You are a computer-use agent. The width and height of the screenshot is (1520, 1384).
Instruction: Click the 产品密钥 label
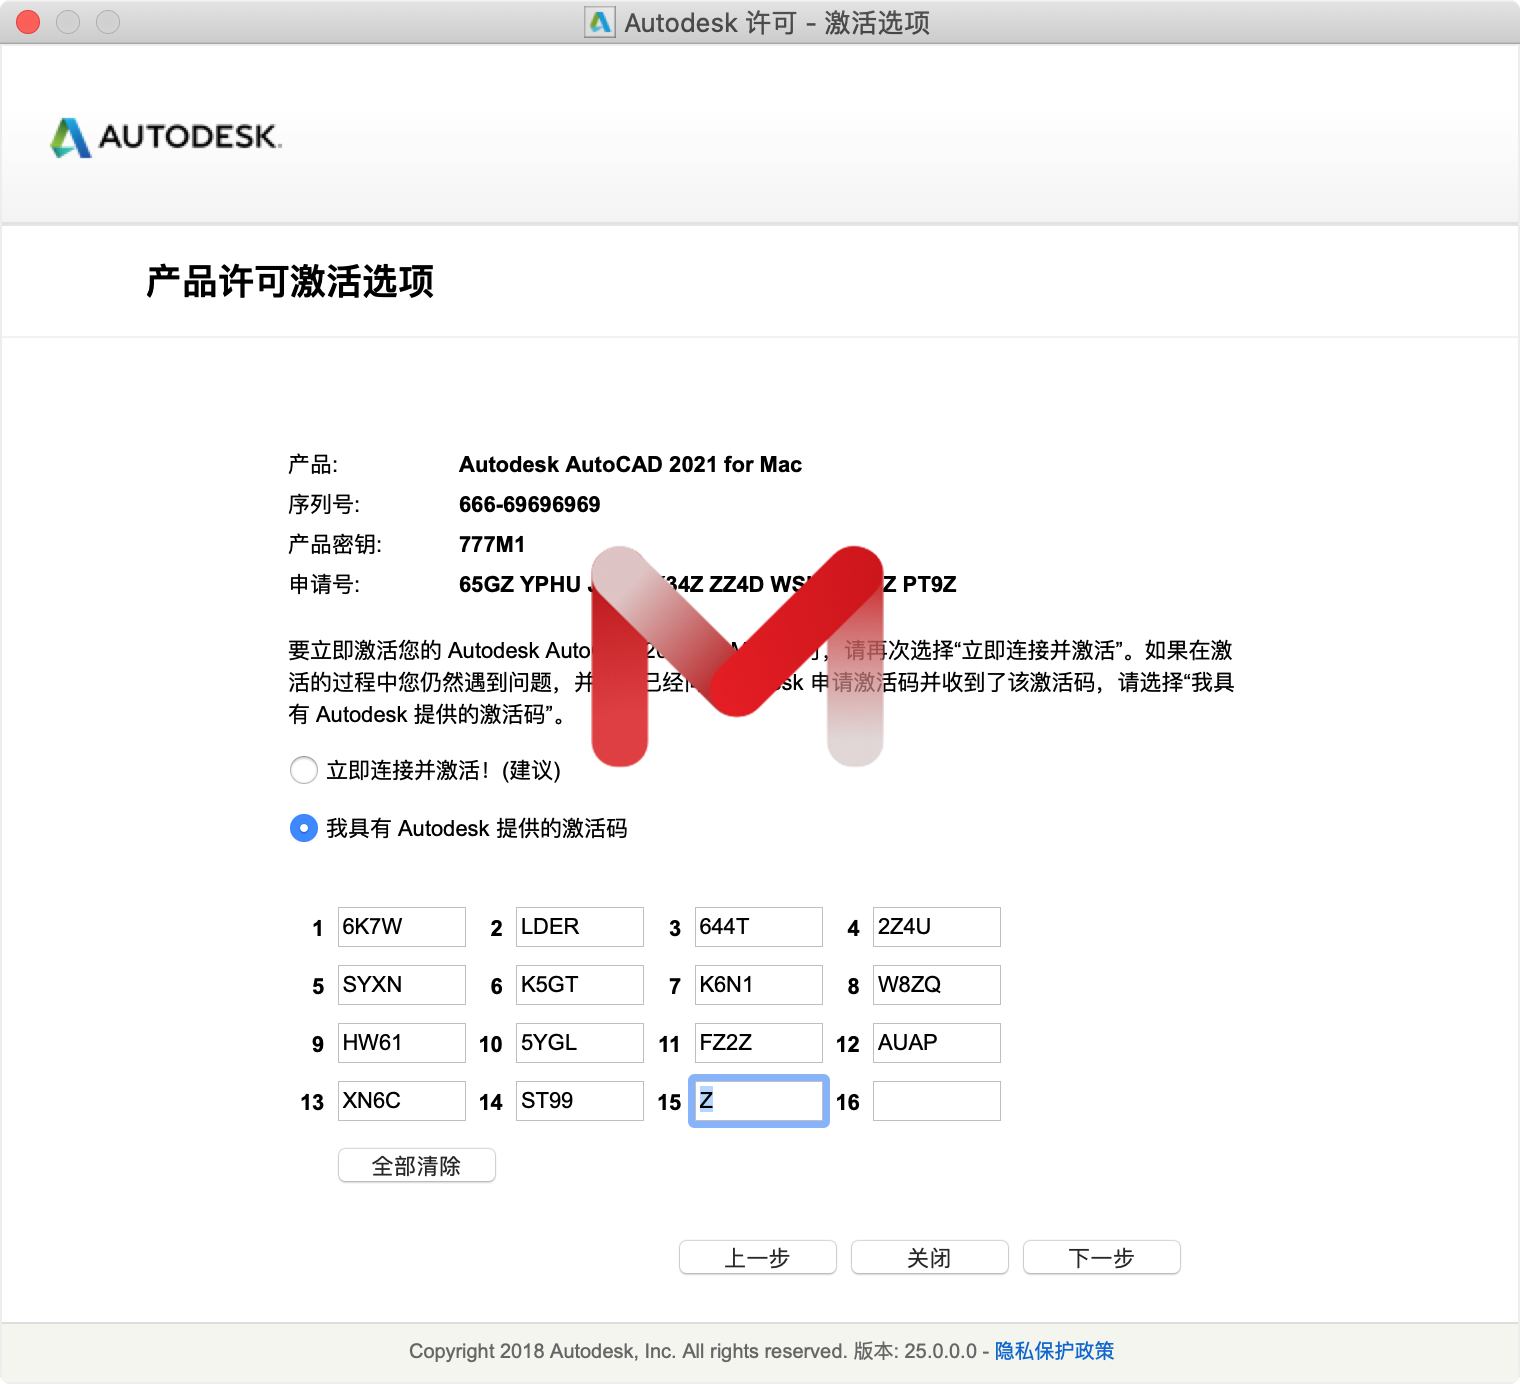click(x=335, y=544)
